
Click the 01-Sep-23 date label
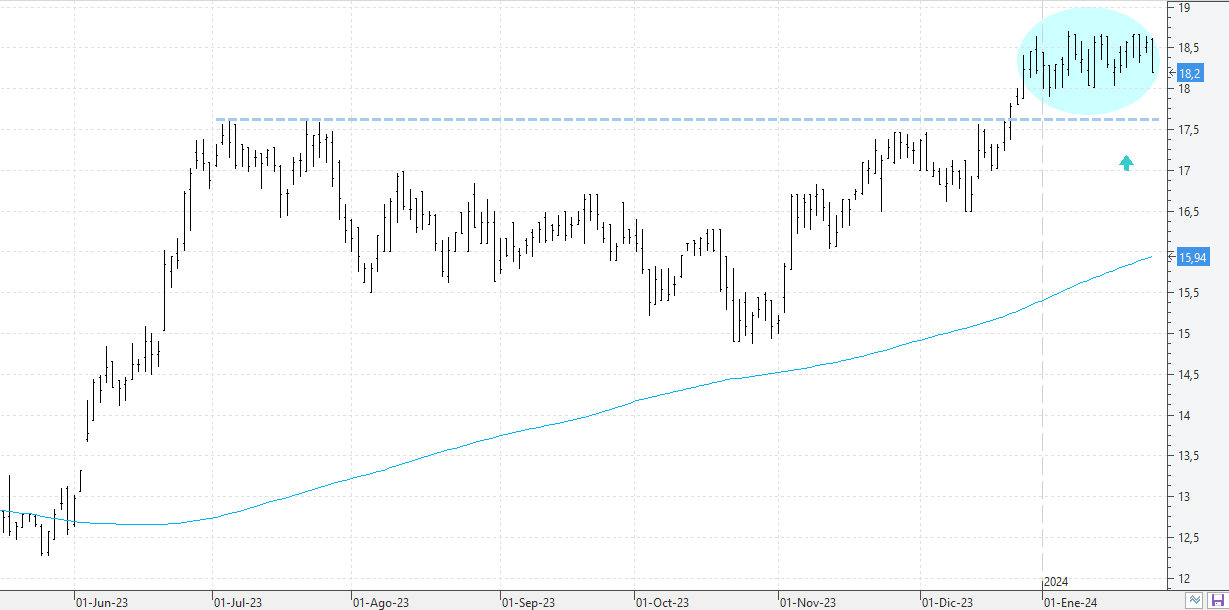(528, 603)
